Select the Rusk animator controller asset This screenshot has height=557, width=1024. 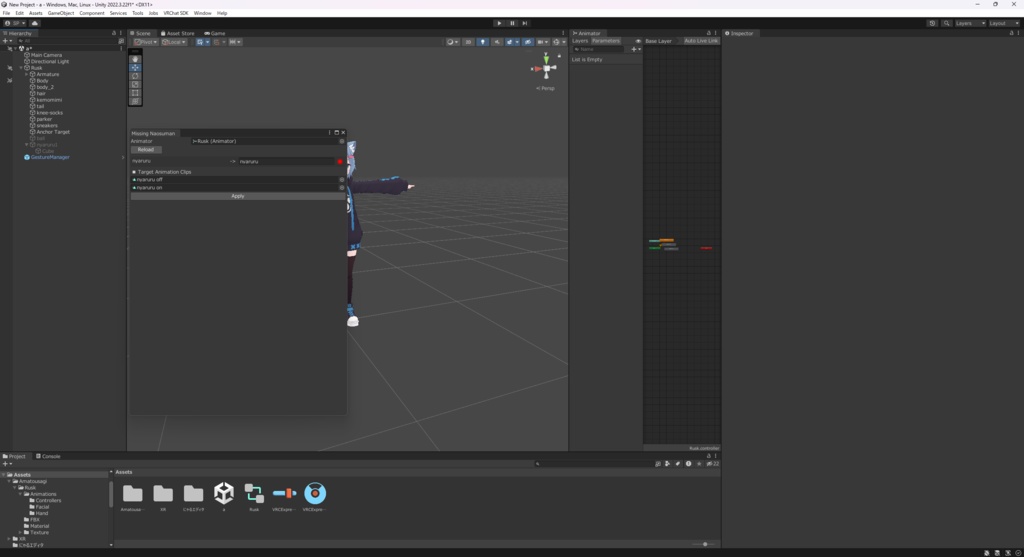(254, 494)
